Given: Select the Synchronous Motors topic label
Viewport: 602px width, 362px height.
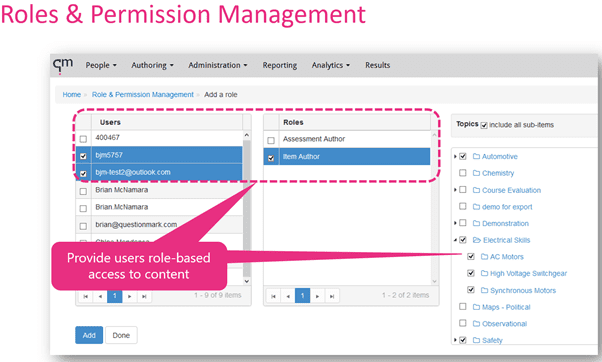Looking at the screenshot, I should [523, 291].
